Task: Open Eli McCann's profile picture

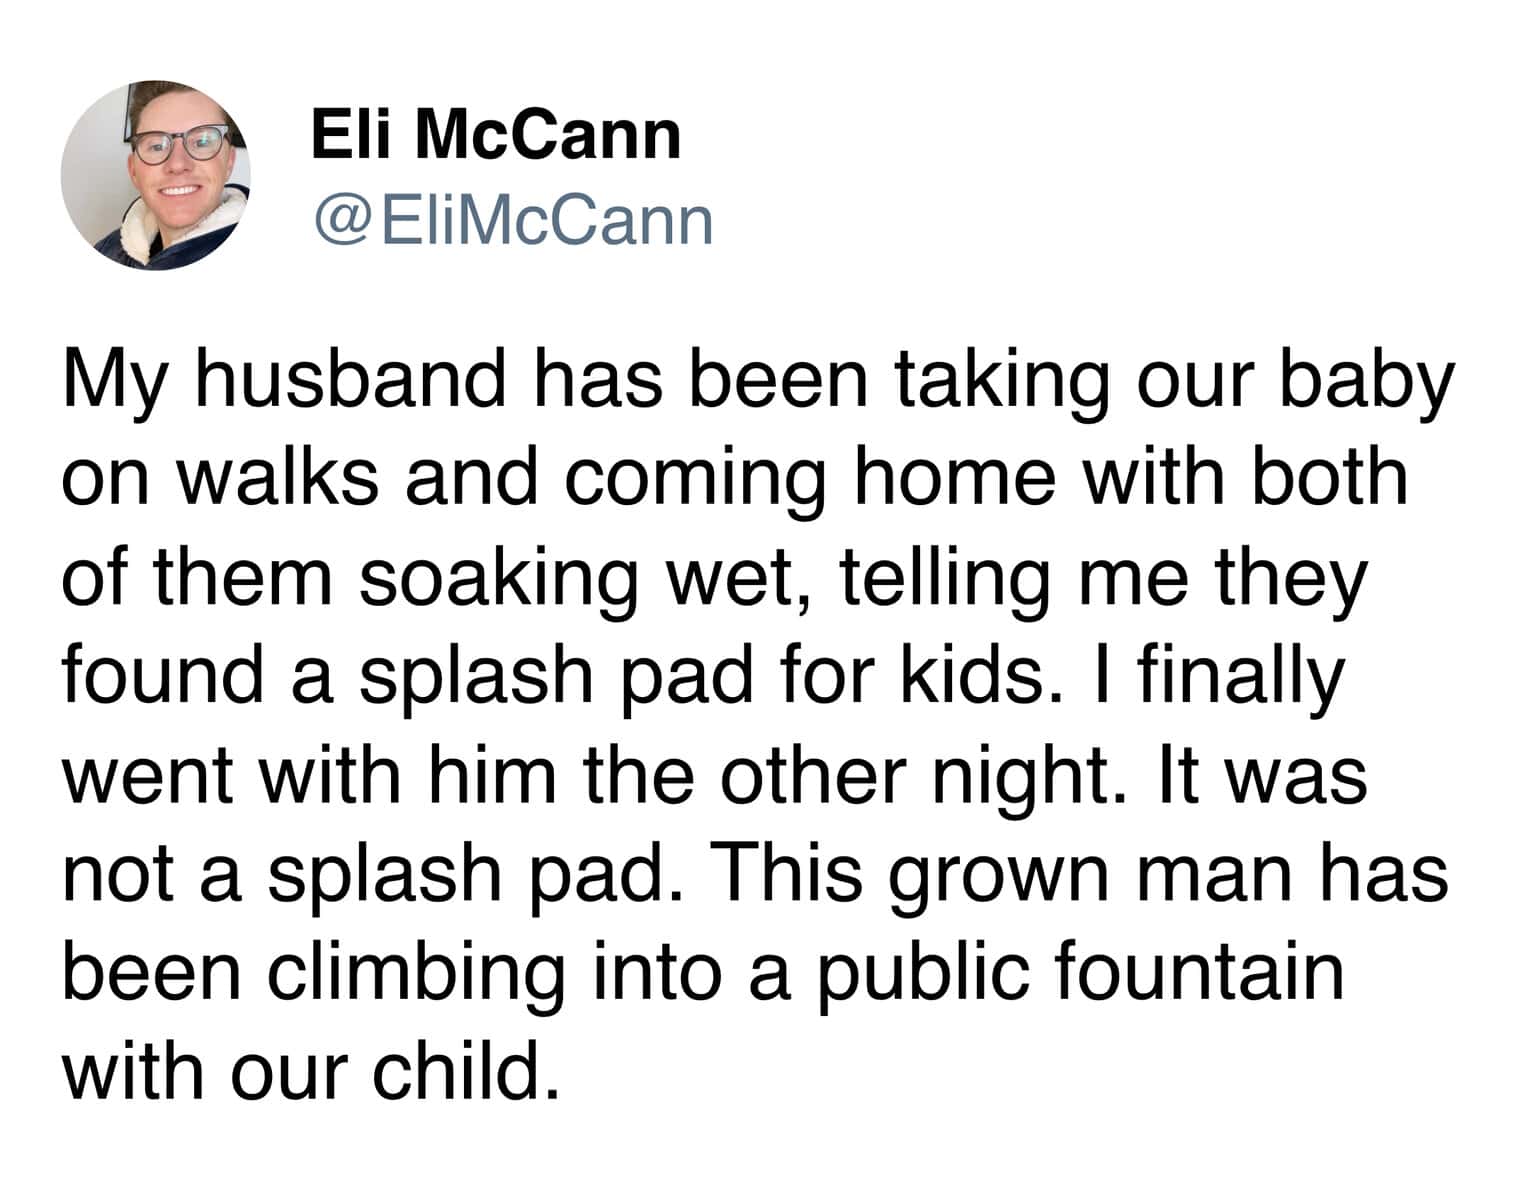Action: pyautogui.click(x=156, y=176)
